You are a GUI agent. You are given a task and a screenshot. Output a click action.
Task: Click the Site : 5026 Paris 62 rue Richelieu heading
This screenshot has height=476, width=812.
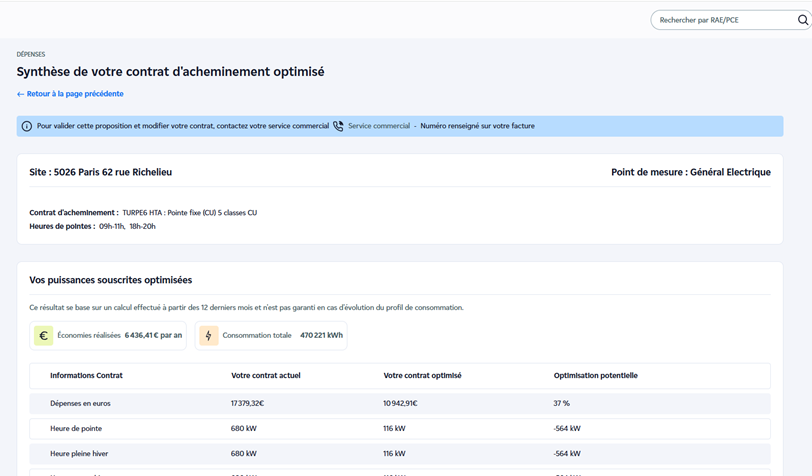pyautogui.click(x=100, y=172)
